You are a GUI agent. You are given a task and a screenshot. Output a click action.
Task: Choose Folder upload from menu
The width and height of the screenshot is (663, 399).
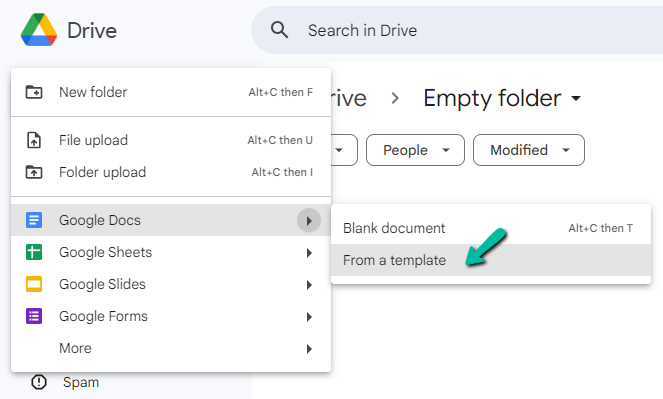(x=171, y=172)
